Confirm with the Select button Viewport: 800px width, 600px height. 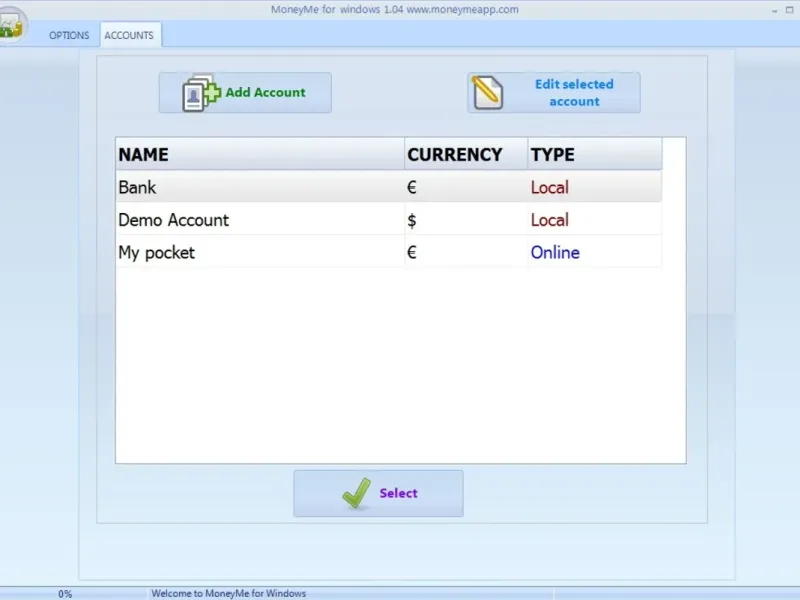point(378,493)
